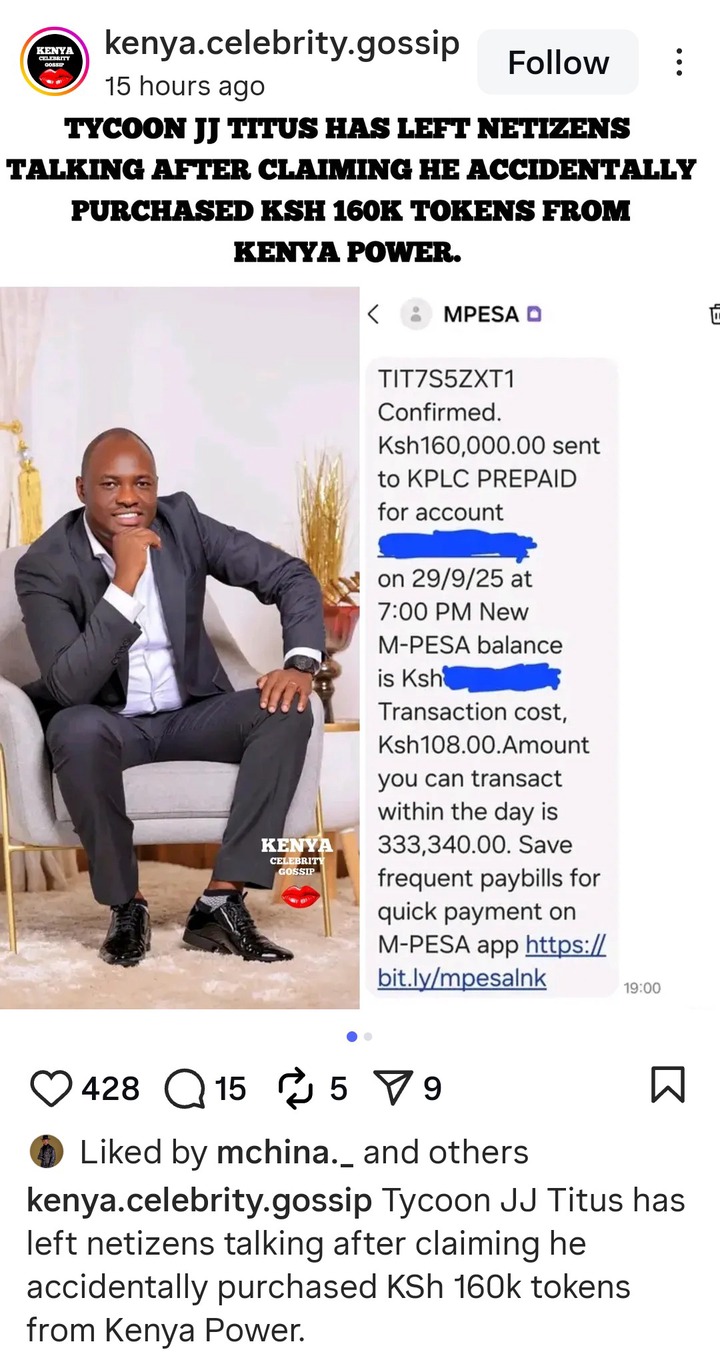The image size is (720, 1364).
Task: Open comments via the speech bubble icon
Action: pos(184,1088)
